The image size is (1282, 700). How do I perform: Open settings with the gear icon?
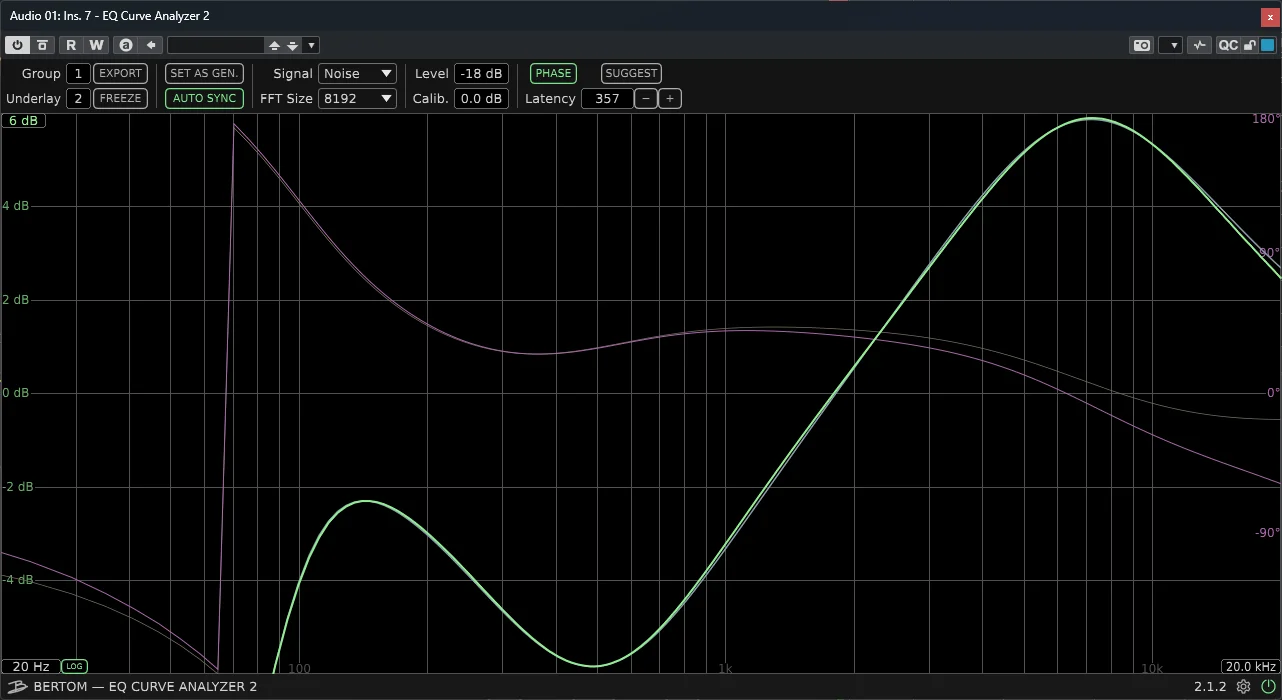pyautogui.click(x=1243, y=687)
